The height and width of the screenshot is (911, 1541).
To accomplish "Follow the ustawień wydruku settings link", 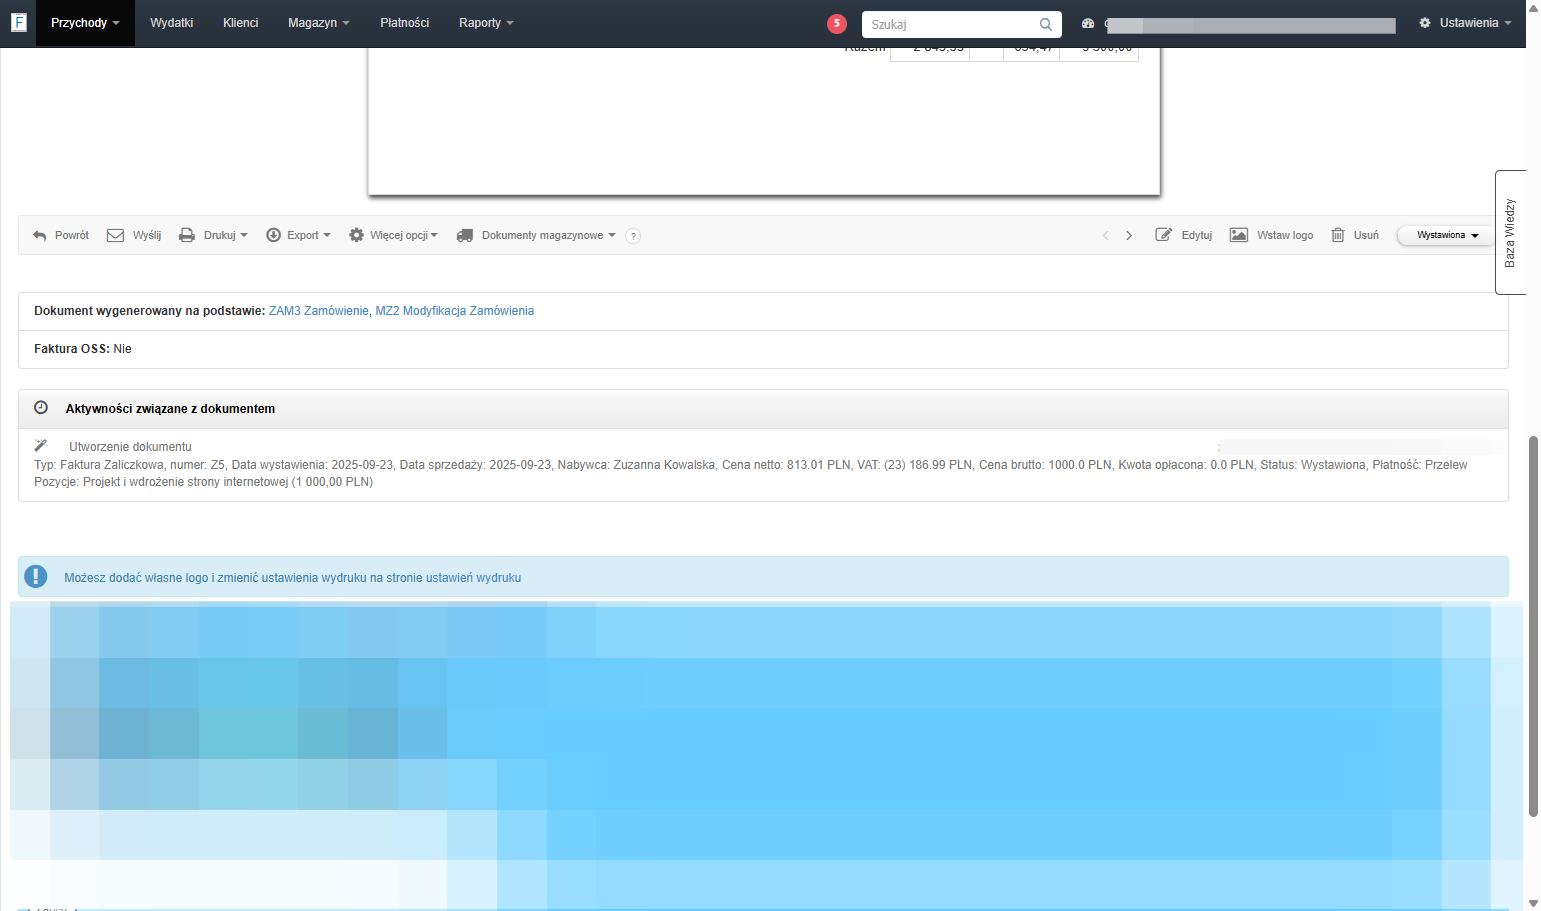I will [x=473, y=578].
